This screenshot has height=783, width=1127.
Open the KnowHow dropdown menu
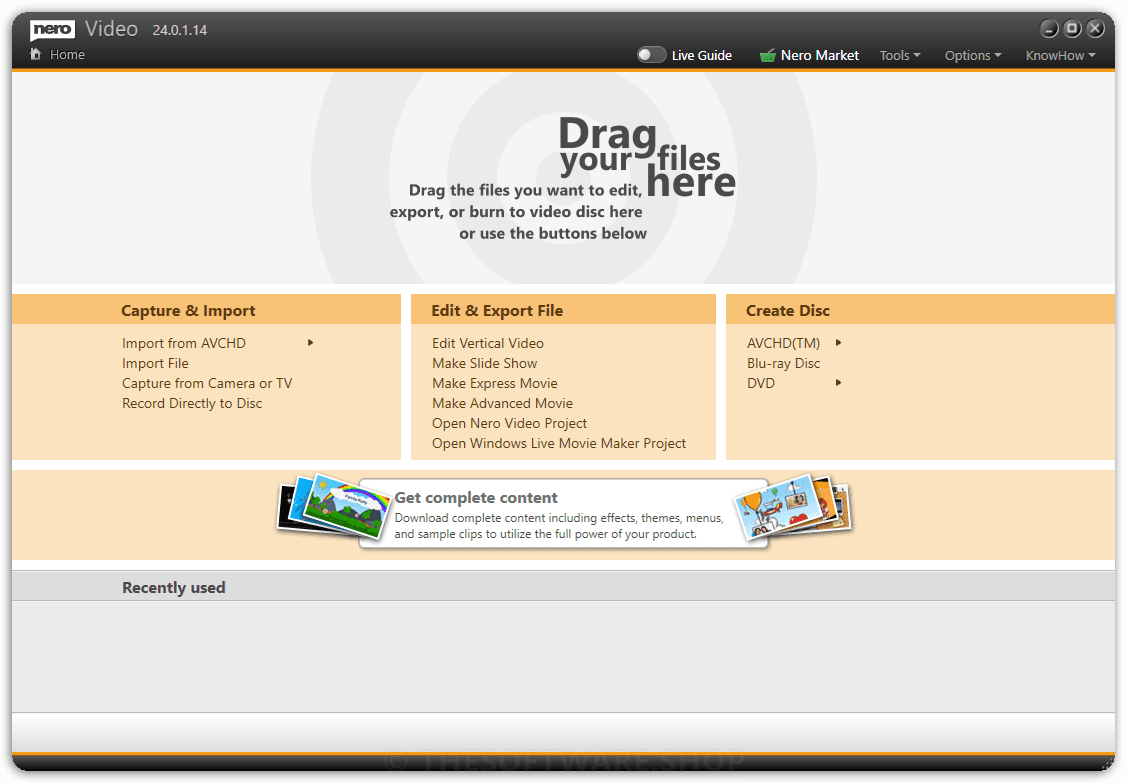pos(1060,55)
